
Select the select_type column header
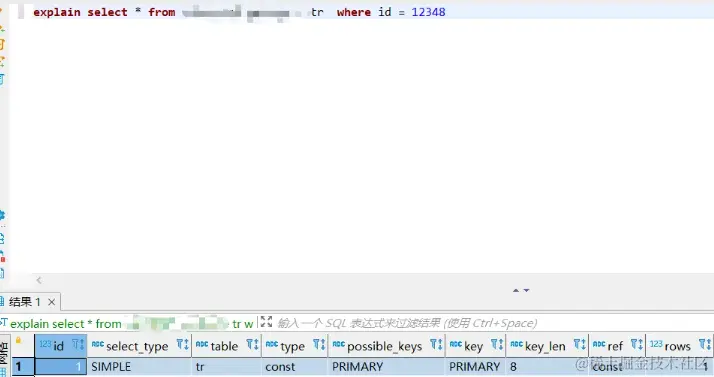tap(139, 346)
